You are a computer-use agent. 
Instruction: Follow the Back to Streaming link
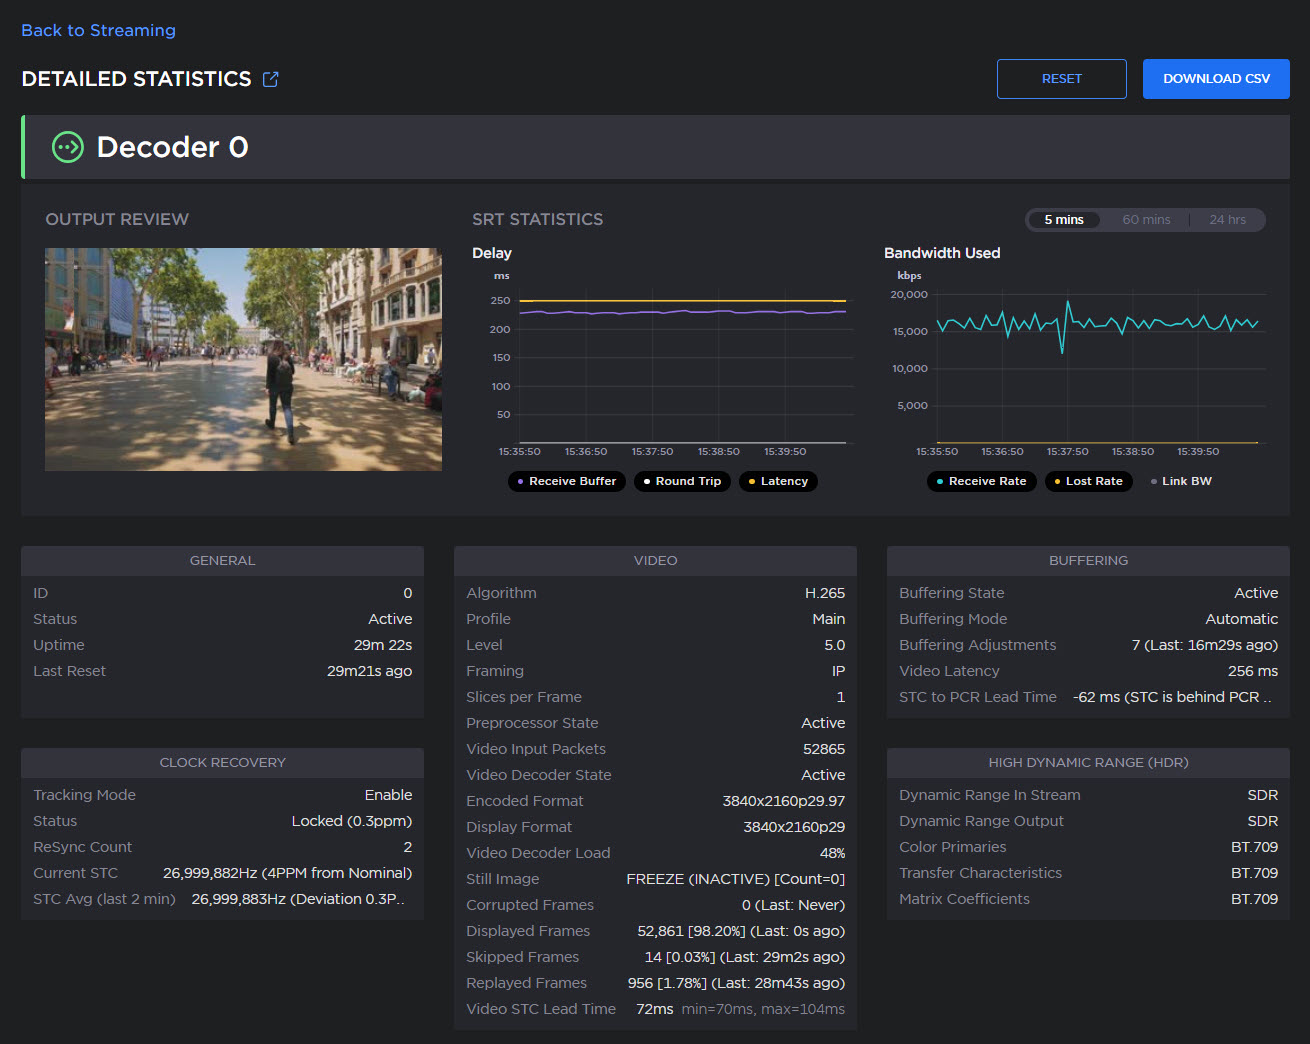pos(98,30)
